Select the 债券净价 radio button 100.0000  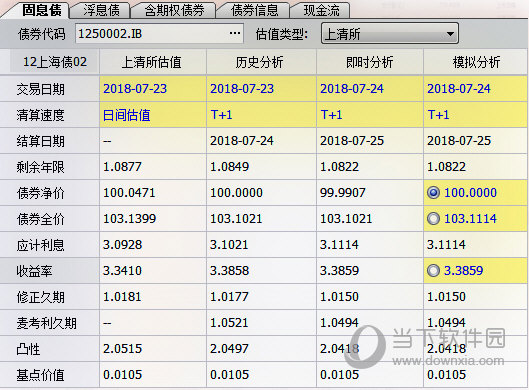pos(433,193)
